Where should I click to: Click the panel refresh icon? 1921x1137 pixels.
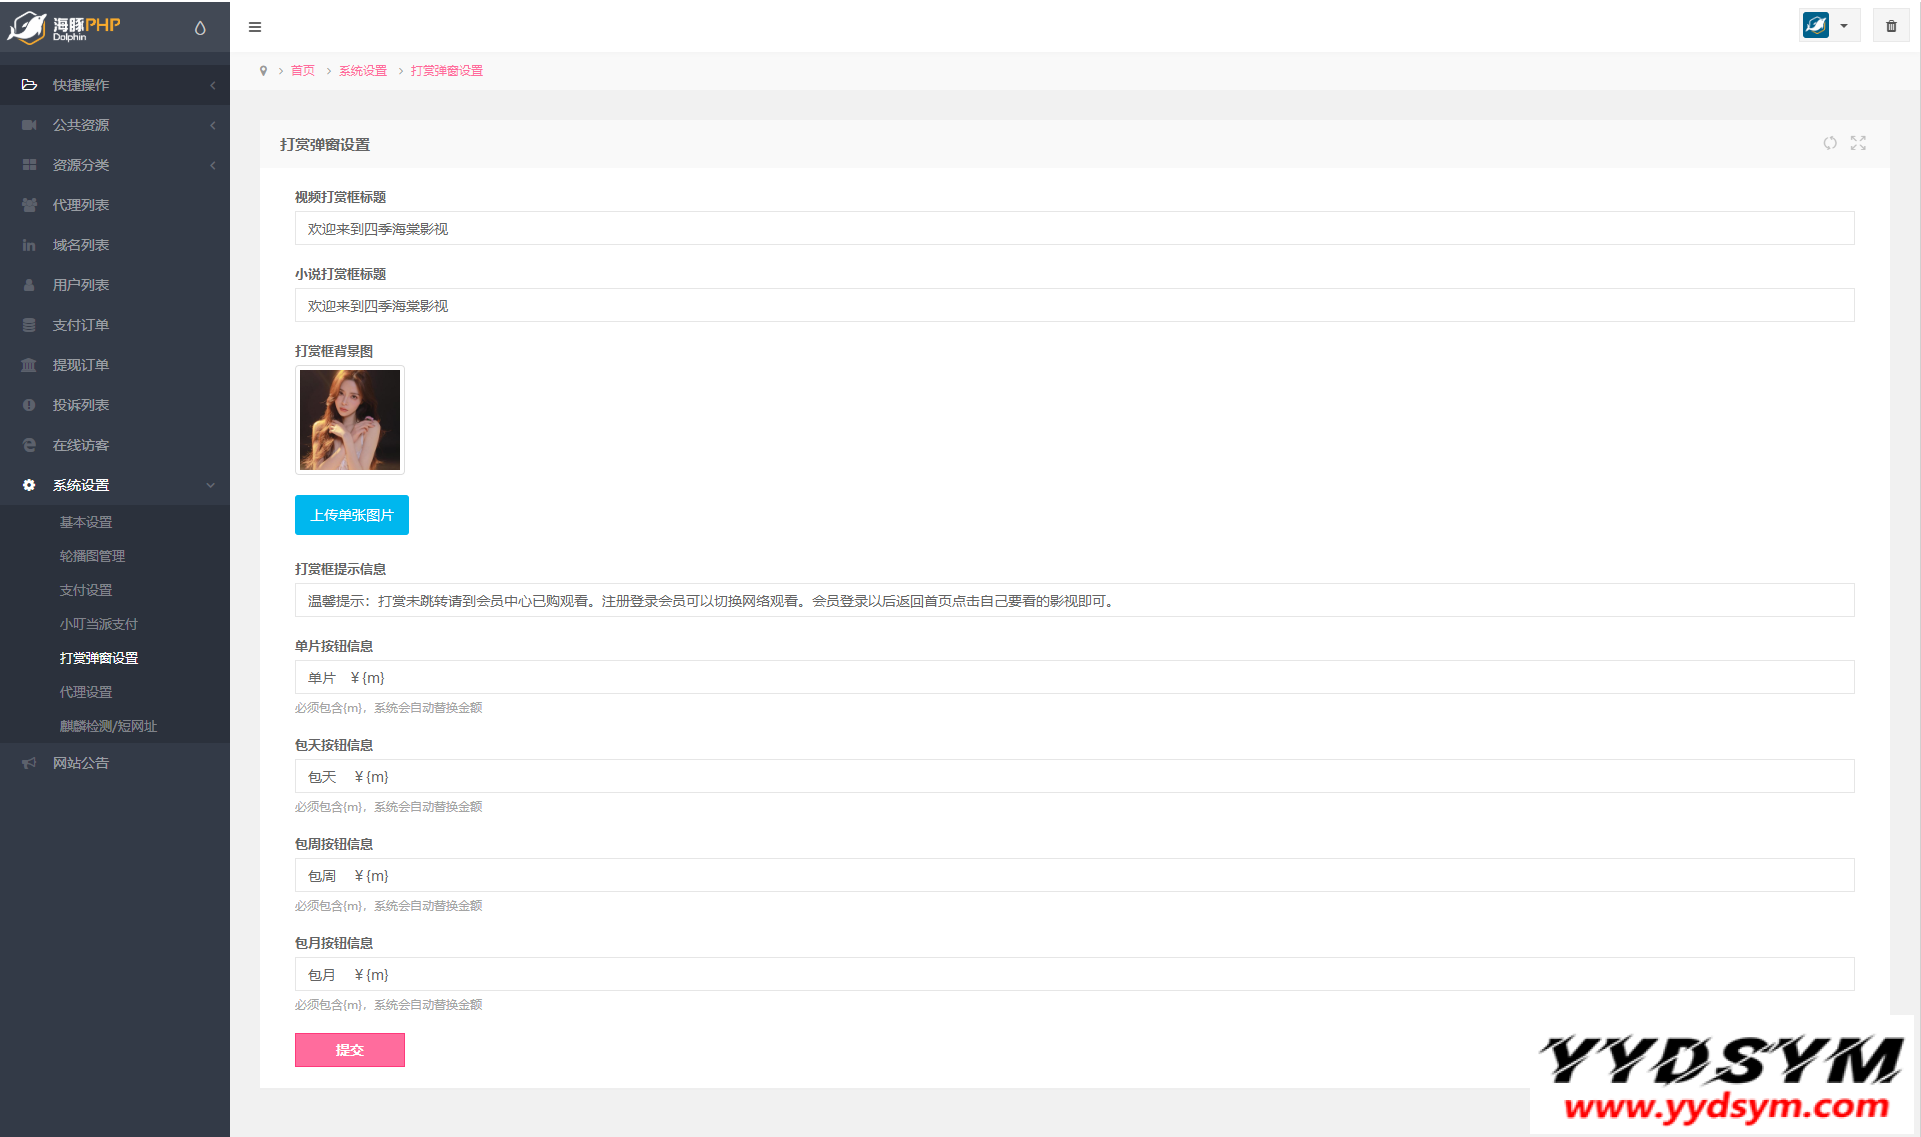[x=1830, y=143]
